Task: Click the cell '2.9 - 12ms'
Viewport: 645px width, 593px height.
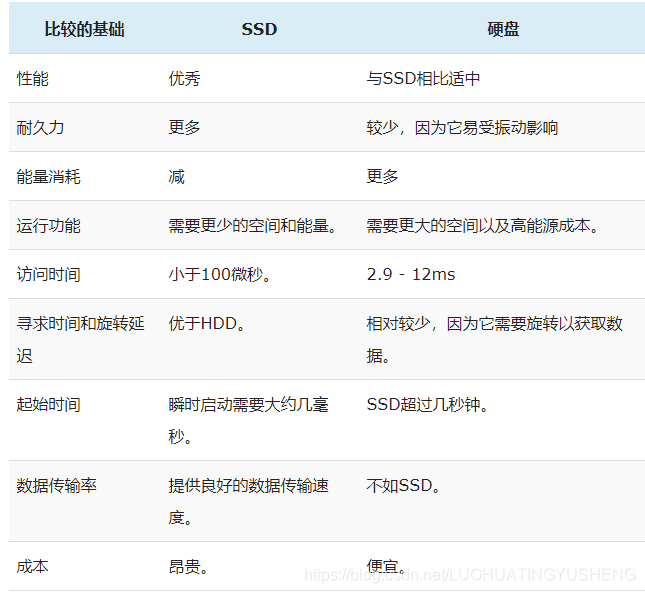Action: pyautogui.click(x=411, y=274)
